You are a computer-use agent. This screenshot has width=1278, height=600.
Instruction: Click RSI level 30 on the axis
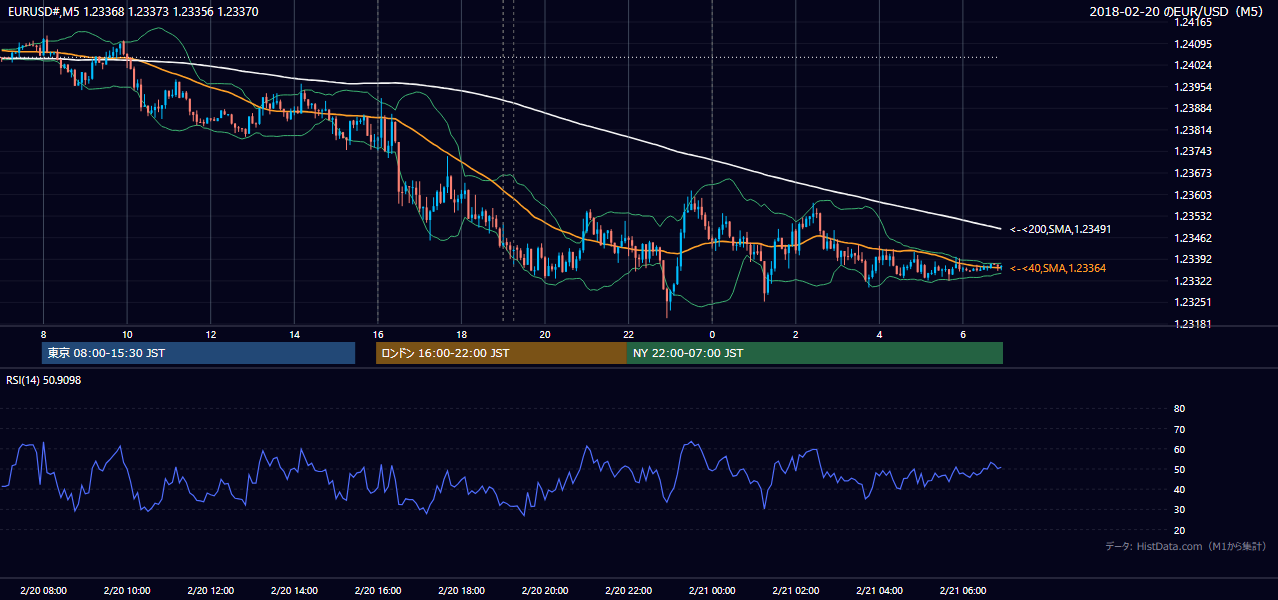tap(1179, 510)
